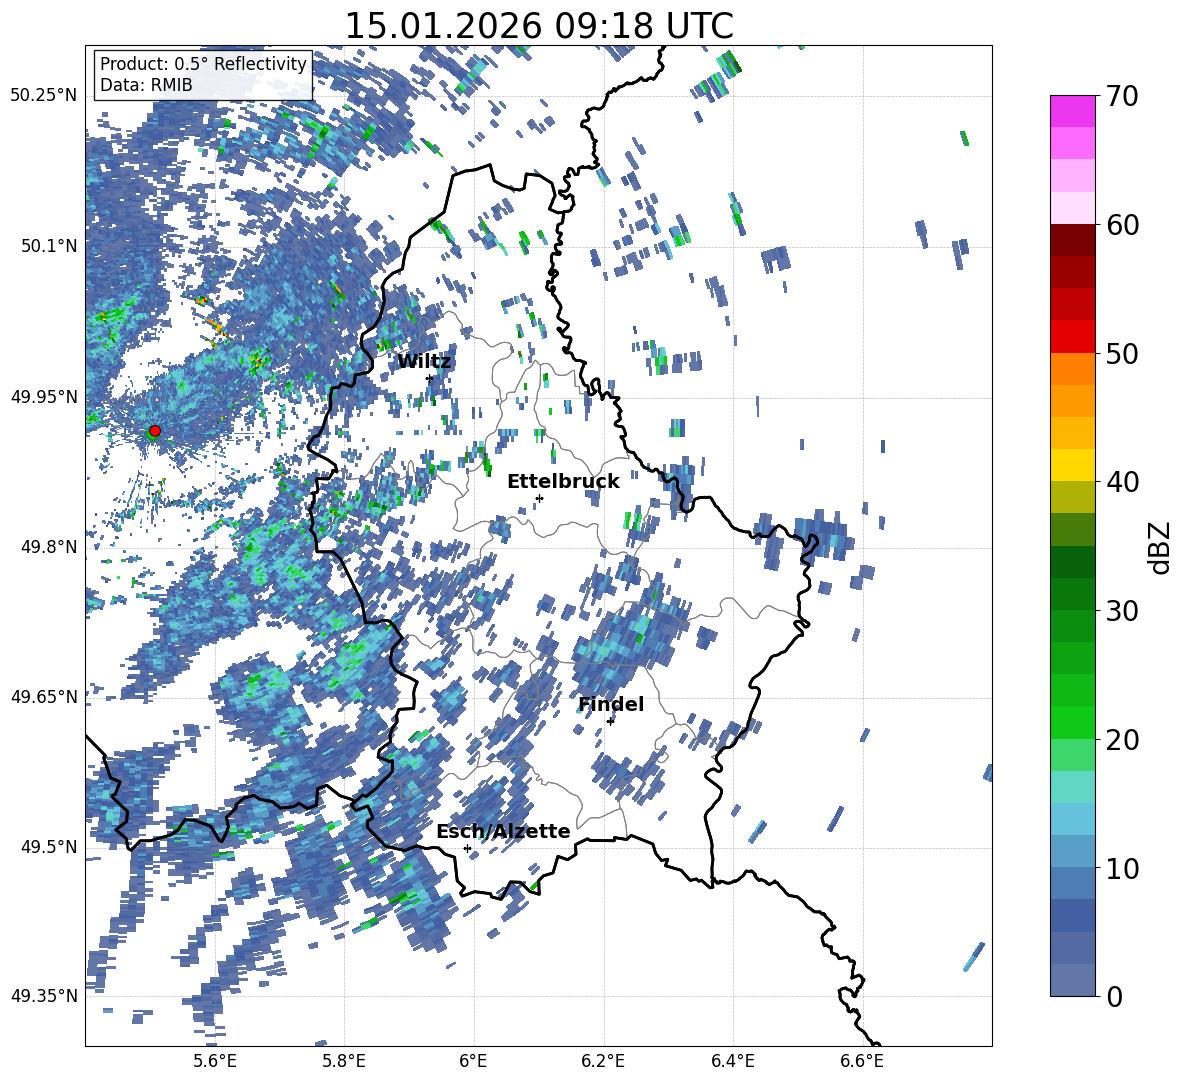
Task: Click the colorbar 30 tick label
Action: 1122,611
